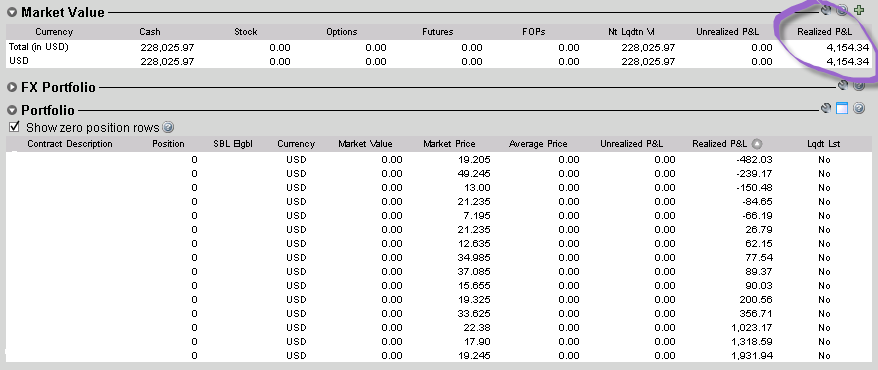Sort by the Portfolio Market Value column
This screenshot has height=370, width=878.
tap(366, 144)
